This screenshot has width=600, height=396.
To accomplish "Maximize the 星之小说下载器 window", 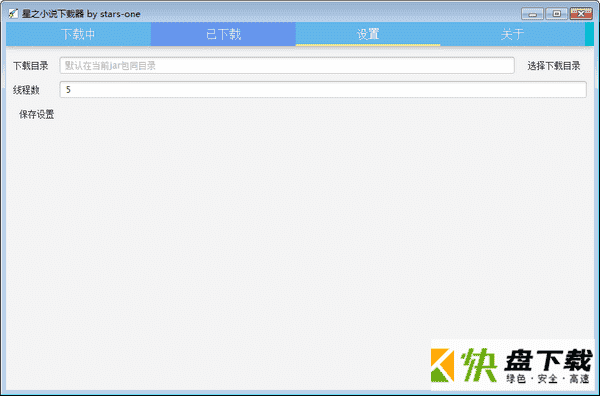I will click(x=557, y=14).
